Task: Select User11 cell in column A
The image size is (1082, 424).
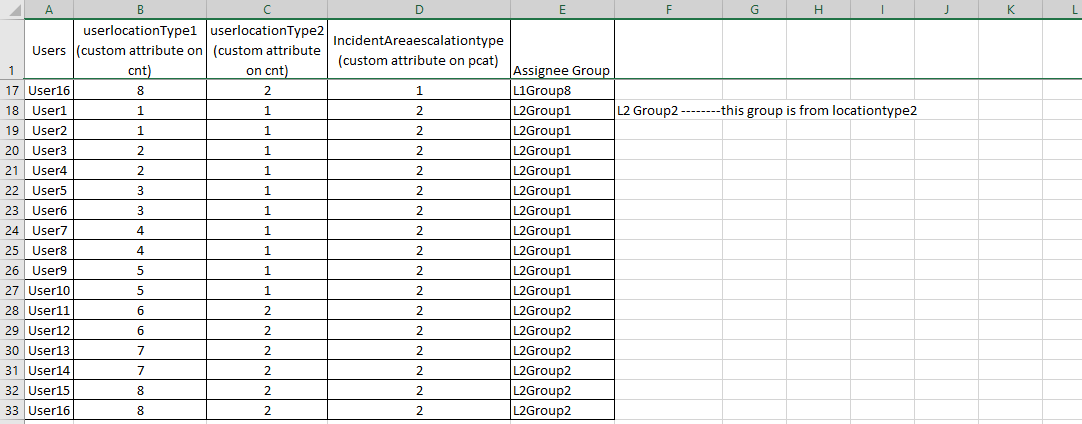Action: coord(49,310)
